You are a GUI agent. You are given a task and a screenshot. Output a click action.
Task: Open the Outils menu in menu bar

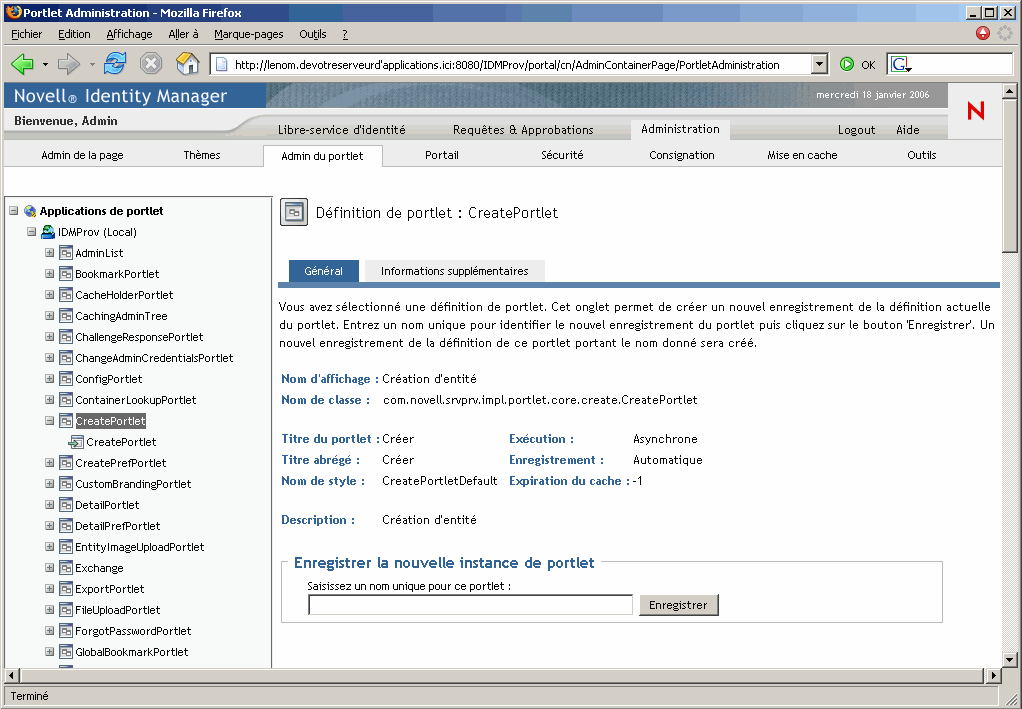(313, 34)
